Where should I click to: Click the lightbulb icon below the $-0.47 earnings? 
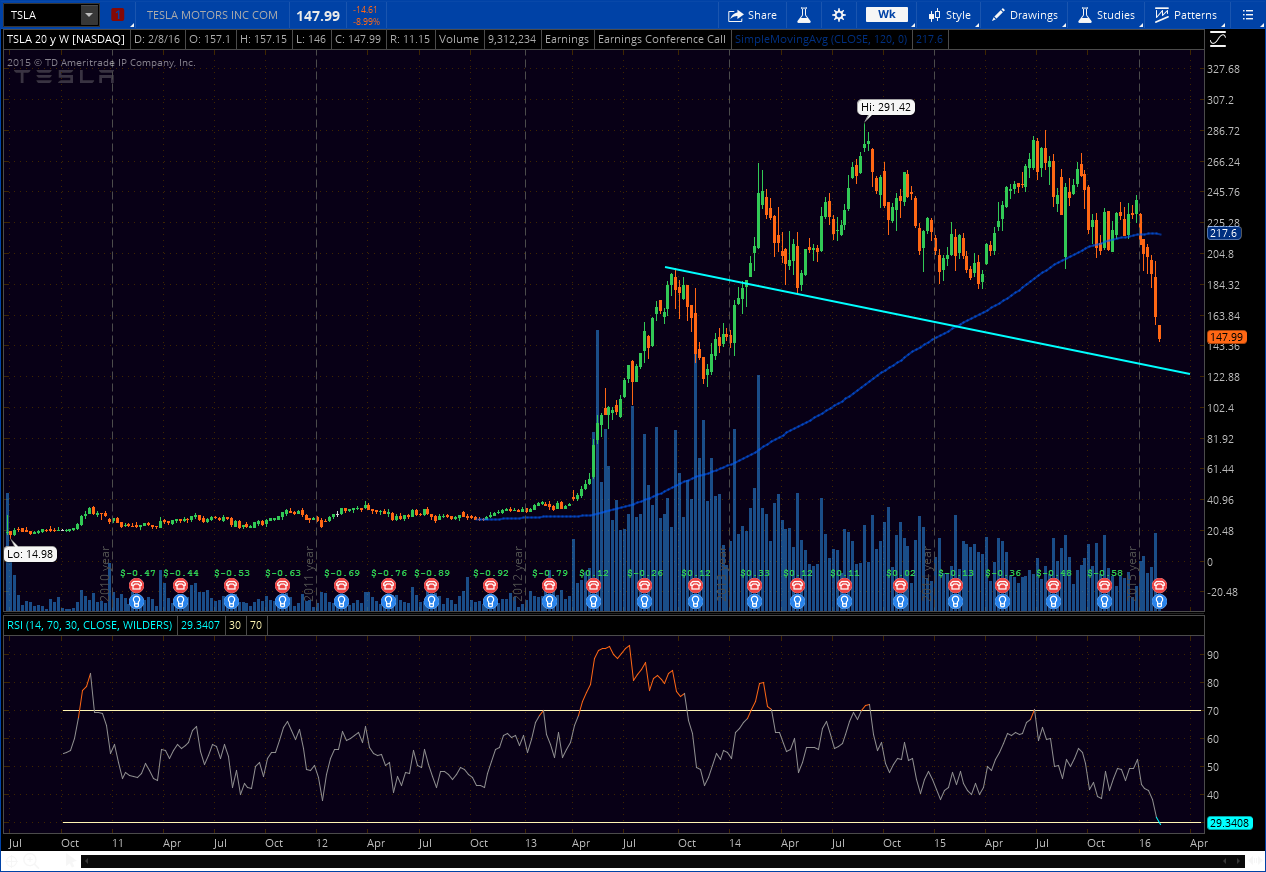click(x=137, y=602)
